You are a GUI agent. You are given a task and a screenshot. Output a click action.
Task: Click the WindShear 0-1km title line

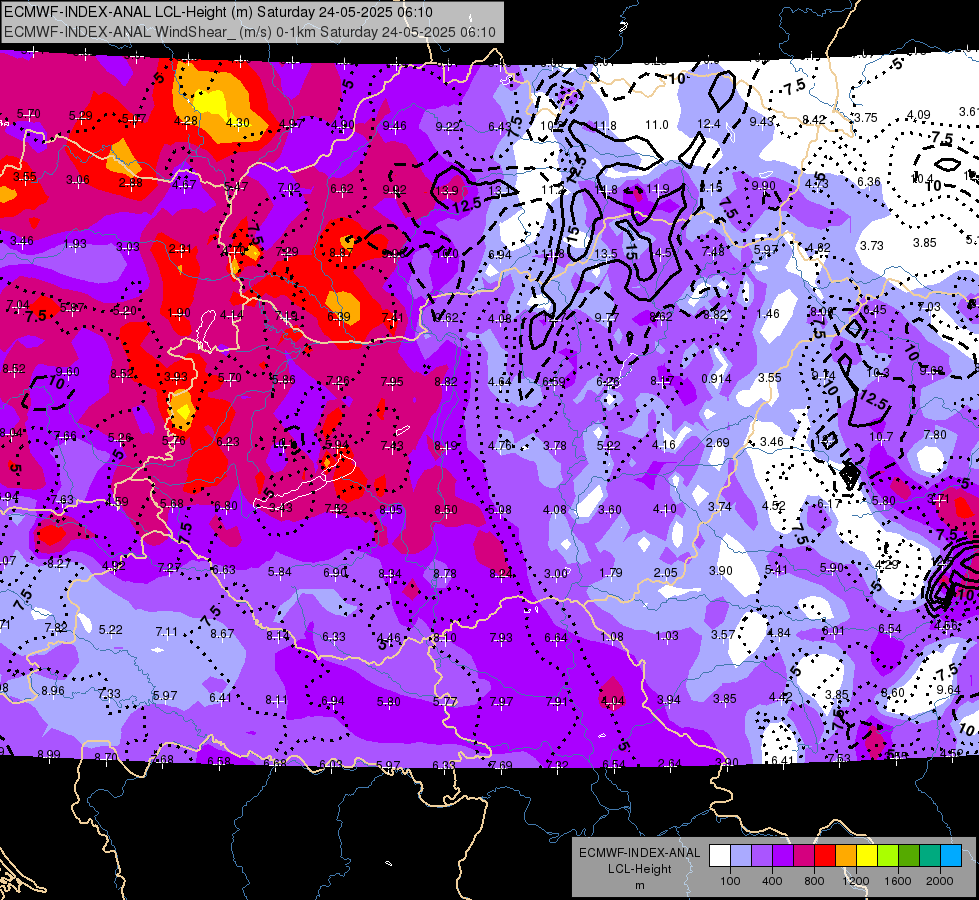(x=250, y=32)
